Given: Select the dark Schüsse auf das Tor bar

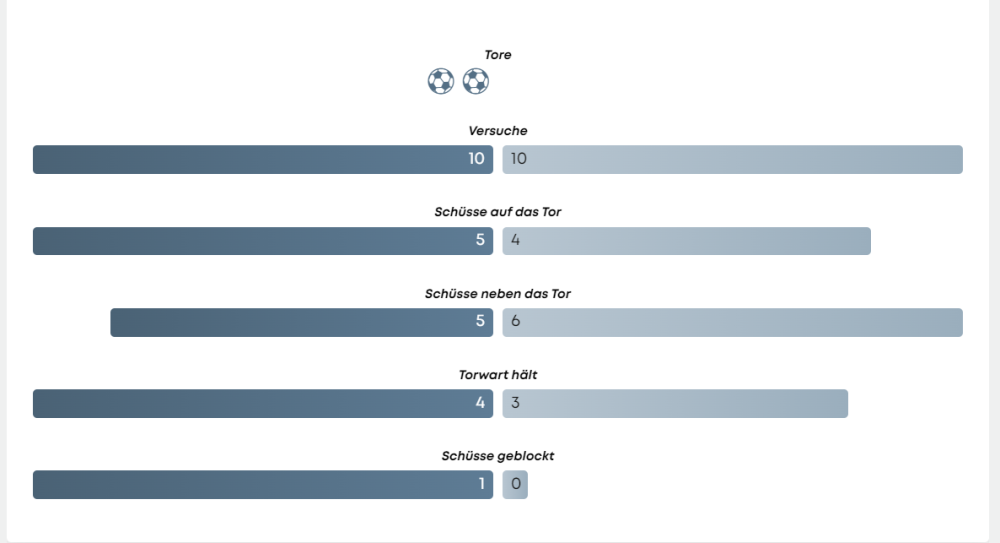Looking at the screenshot, I should [263, 241].
